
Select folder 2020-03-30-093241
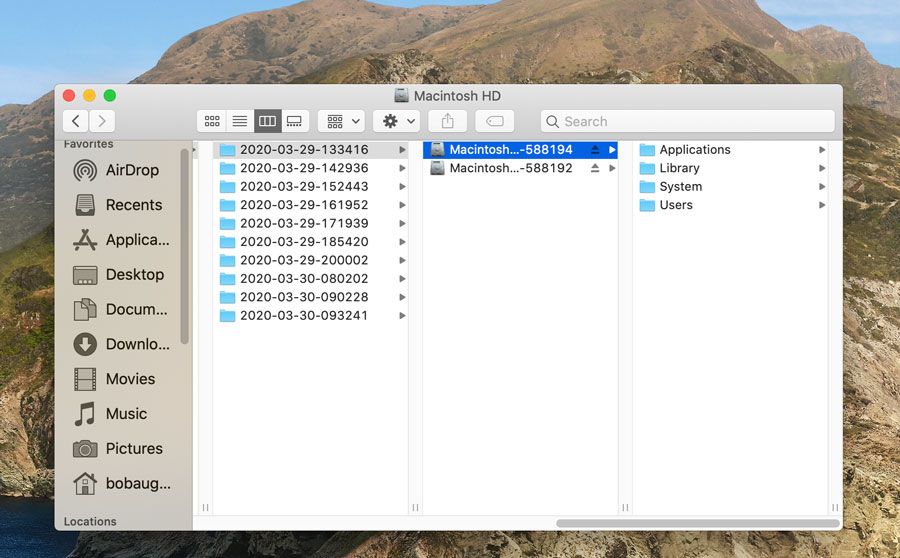(311, 315)
